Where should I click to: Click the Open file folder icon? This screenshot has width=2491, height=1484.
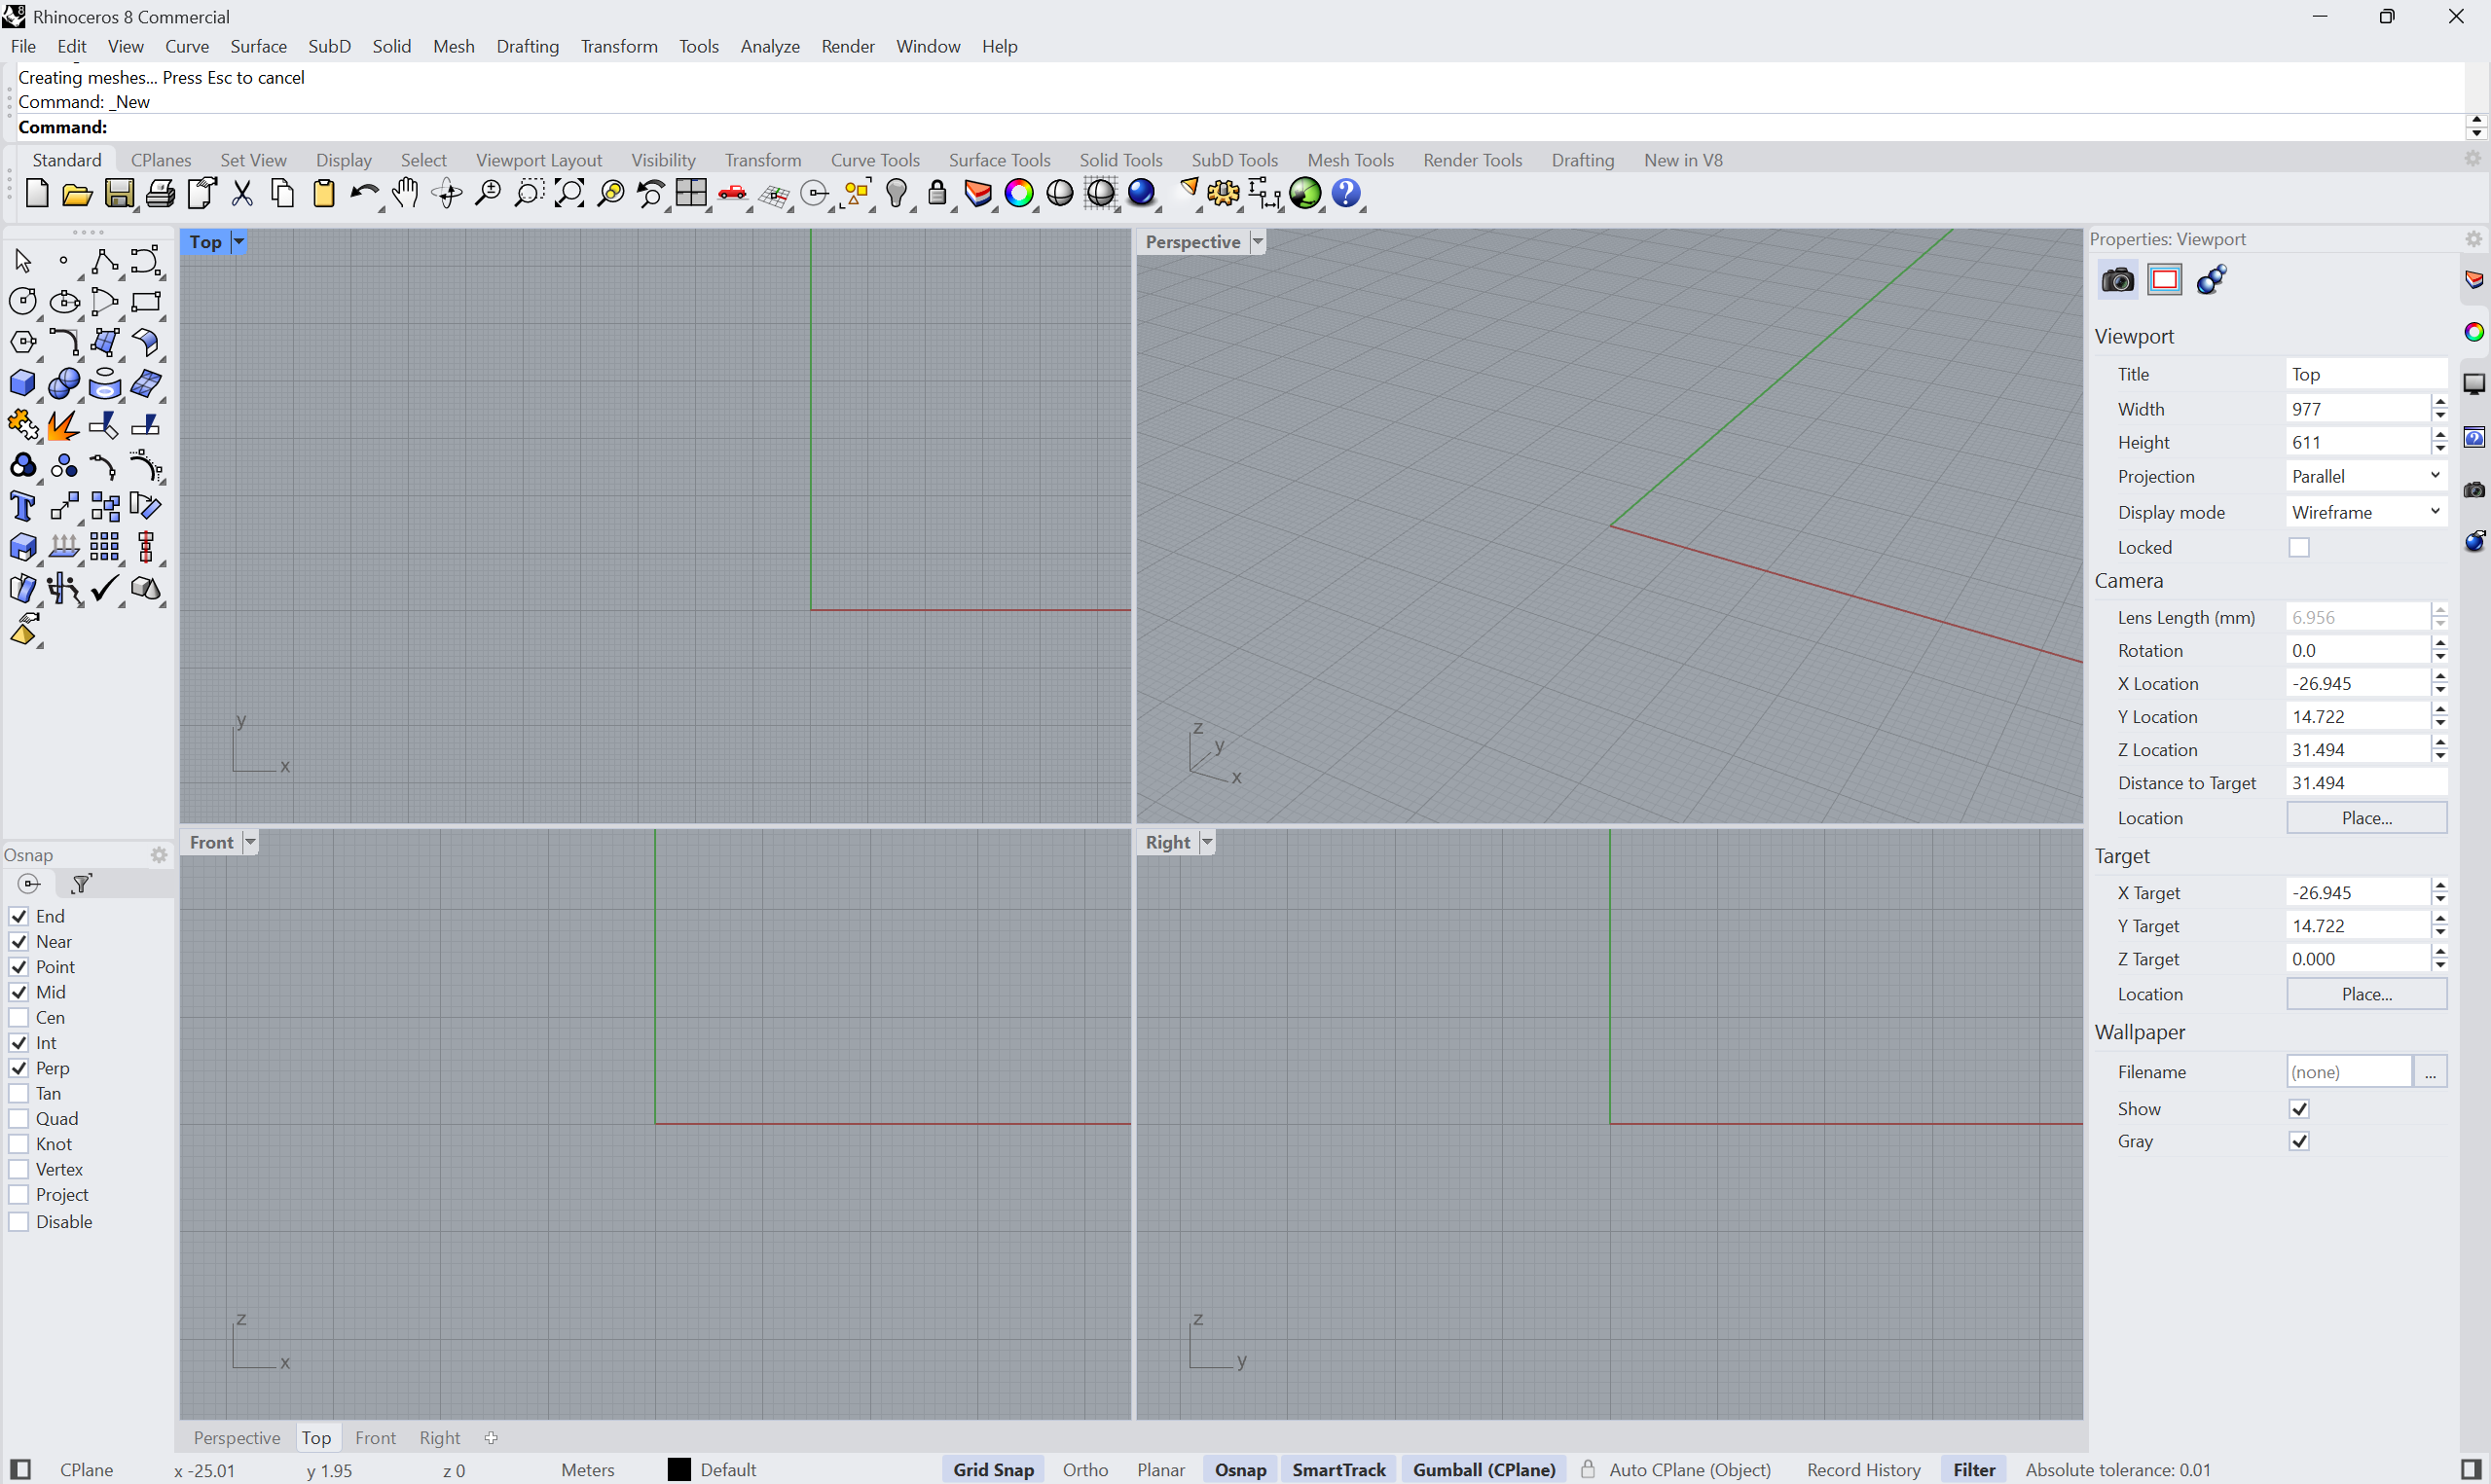77,194
